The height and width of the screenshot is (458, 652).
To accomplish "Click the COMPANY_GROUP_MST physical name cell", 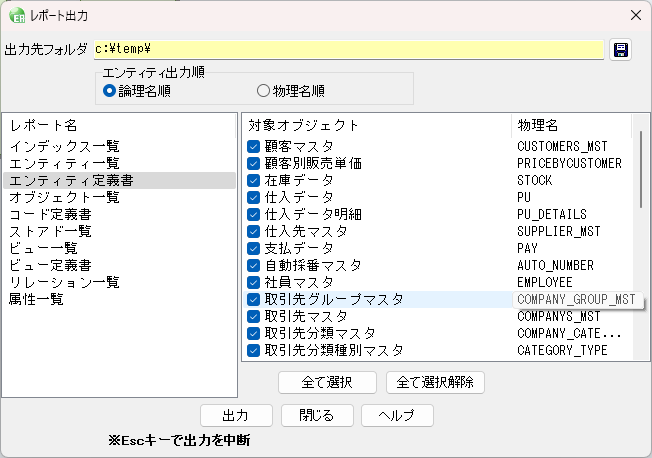I will click(576, 300).
